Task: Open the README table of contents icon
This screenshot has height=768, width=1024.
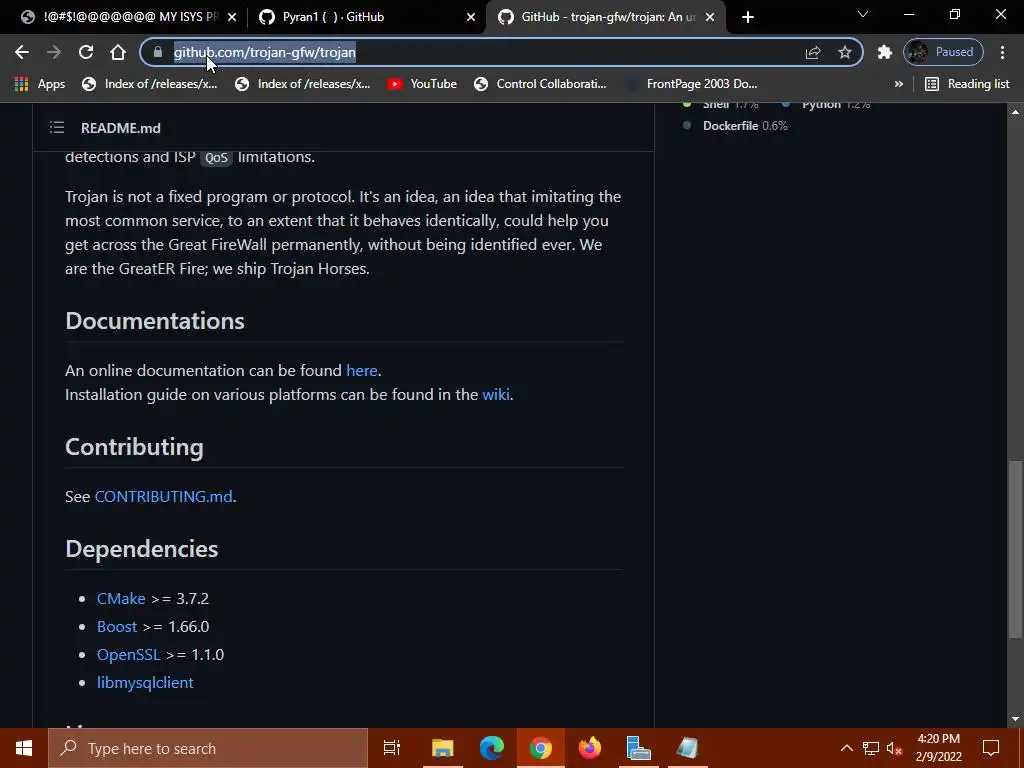Action: pyautogui.click(x=57, y=127)
